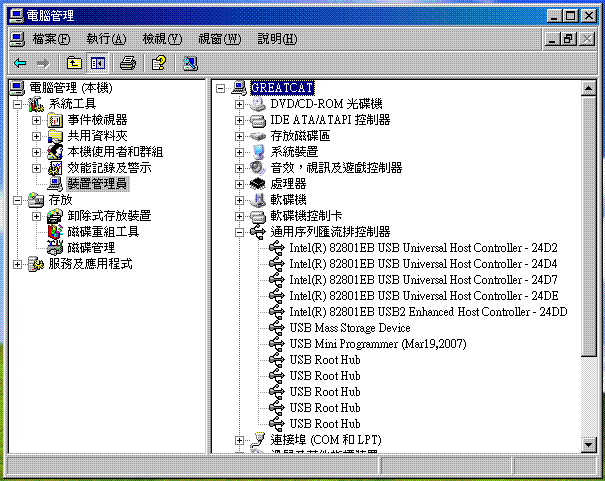Viewport: 605px width, 481px height.
Task: Expand the DVD/CD-ROM 光碟機 node
Action: (x=239, y=104)
